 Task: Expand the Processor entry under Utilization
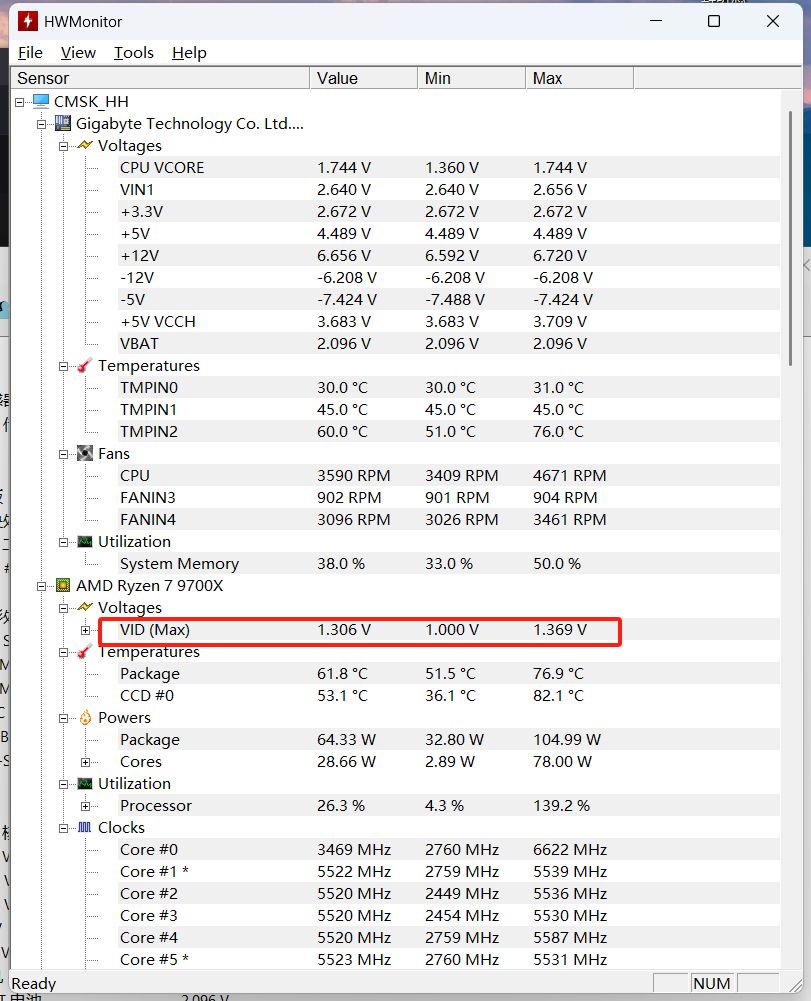point(85,805)
